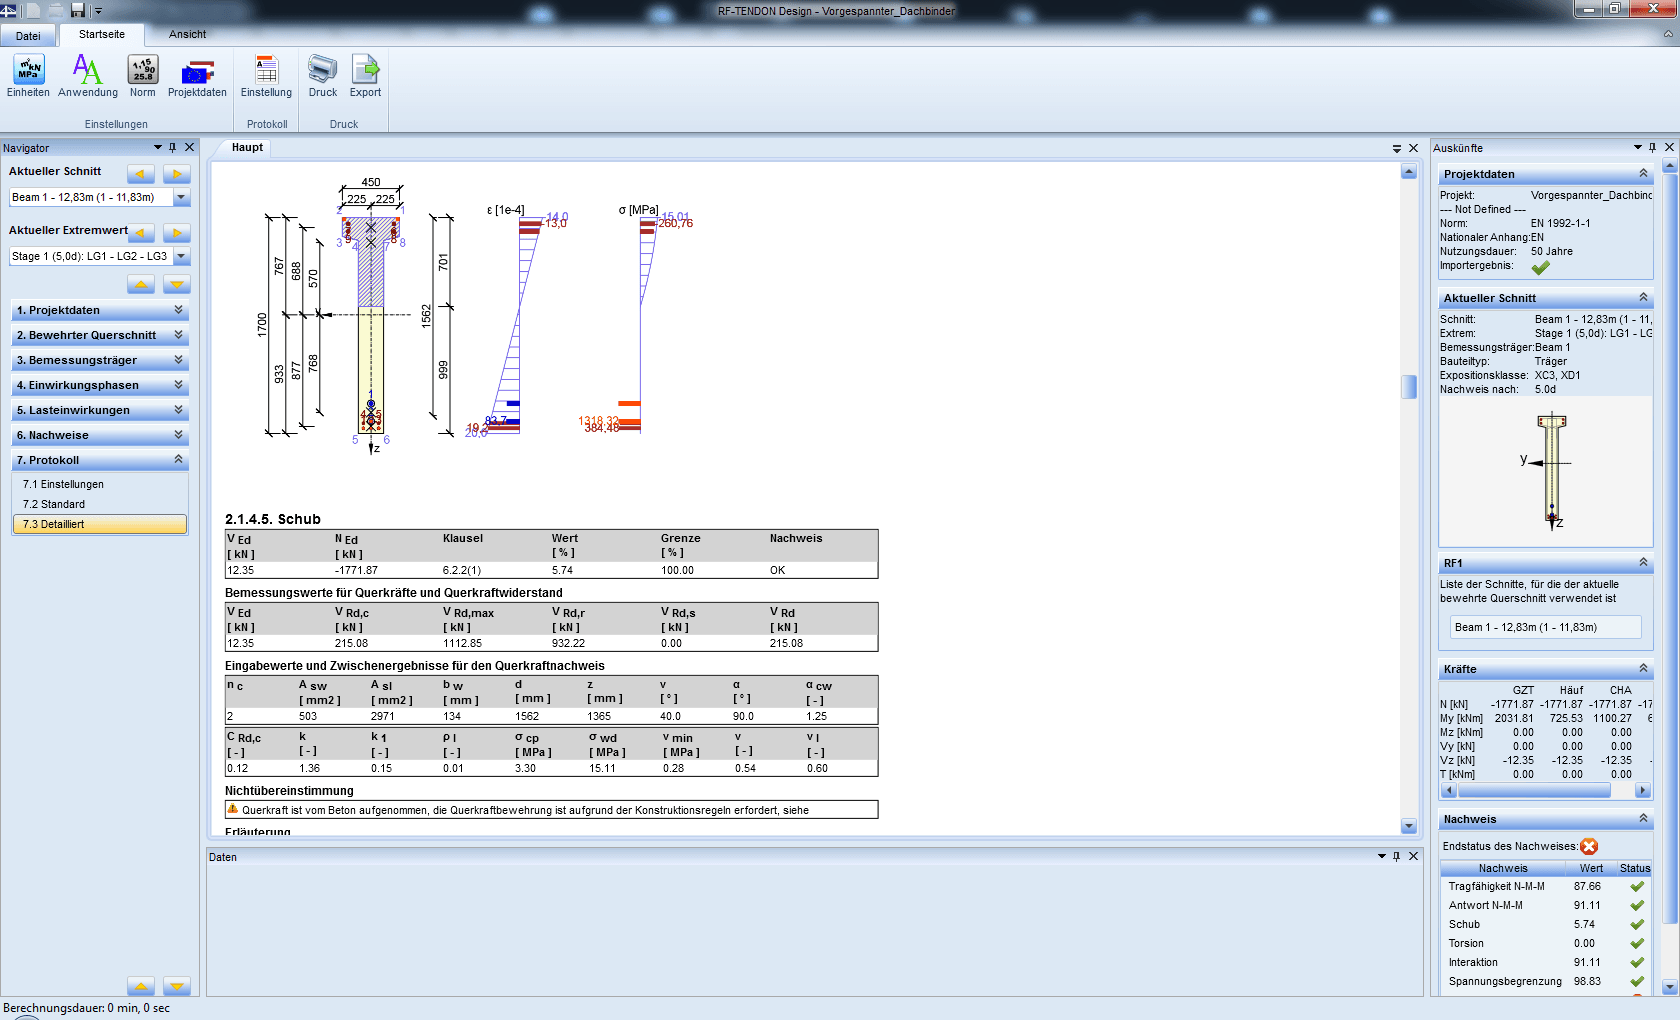The width and height of the screenshot is (1680, 1020).
Task: Select the Haupt document tab
Action: click(247, 147)
